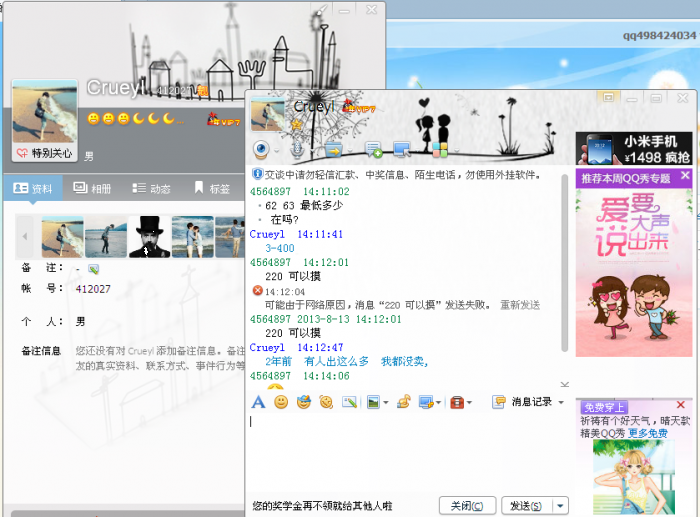Open the large profile avatar photo
The image size is (700, 517).
45,112
